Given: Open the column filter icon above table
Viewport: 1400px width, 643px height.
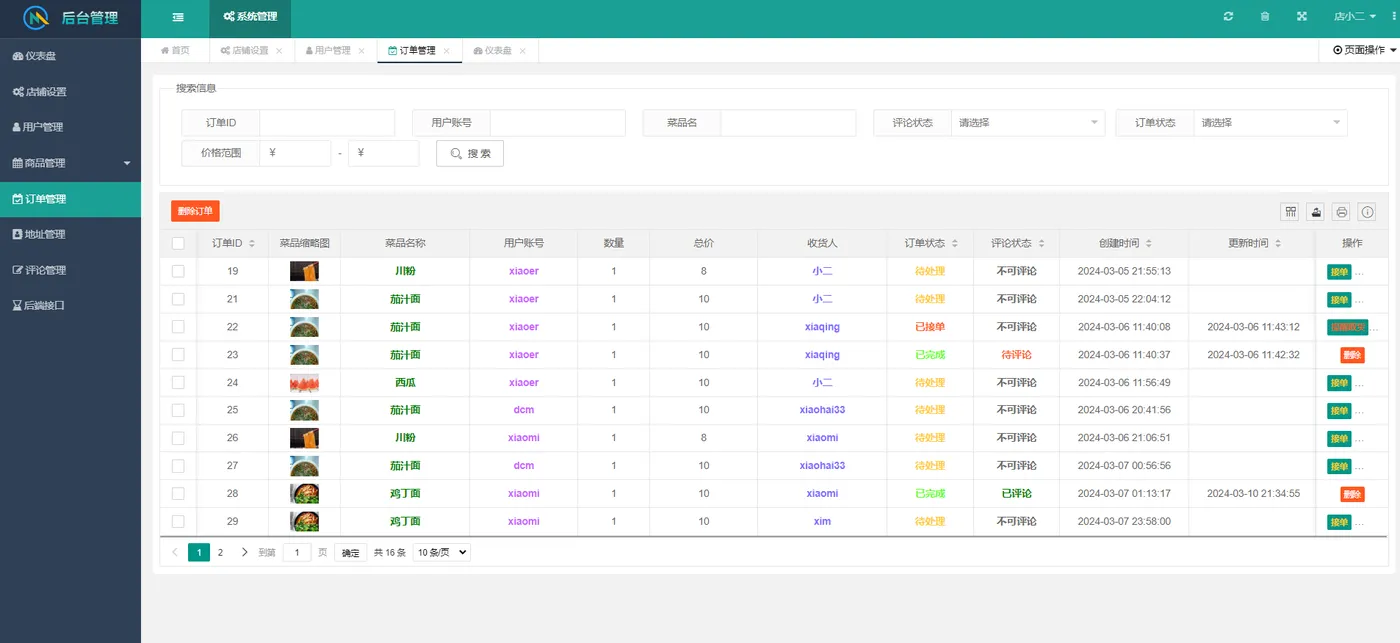Looking at the screenshot, I should click(1291, 212).
